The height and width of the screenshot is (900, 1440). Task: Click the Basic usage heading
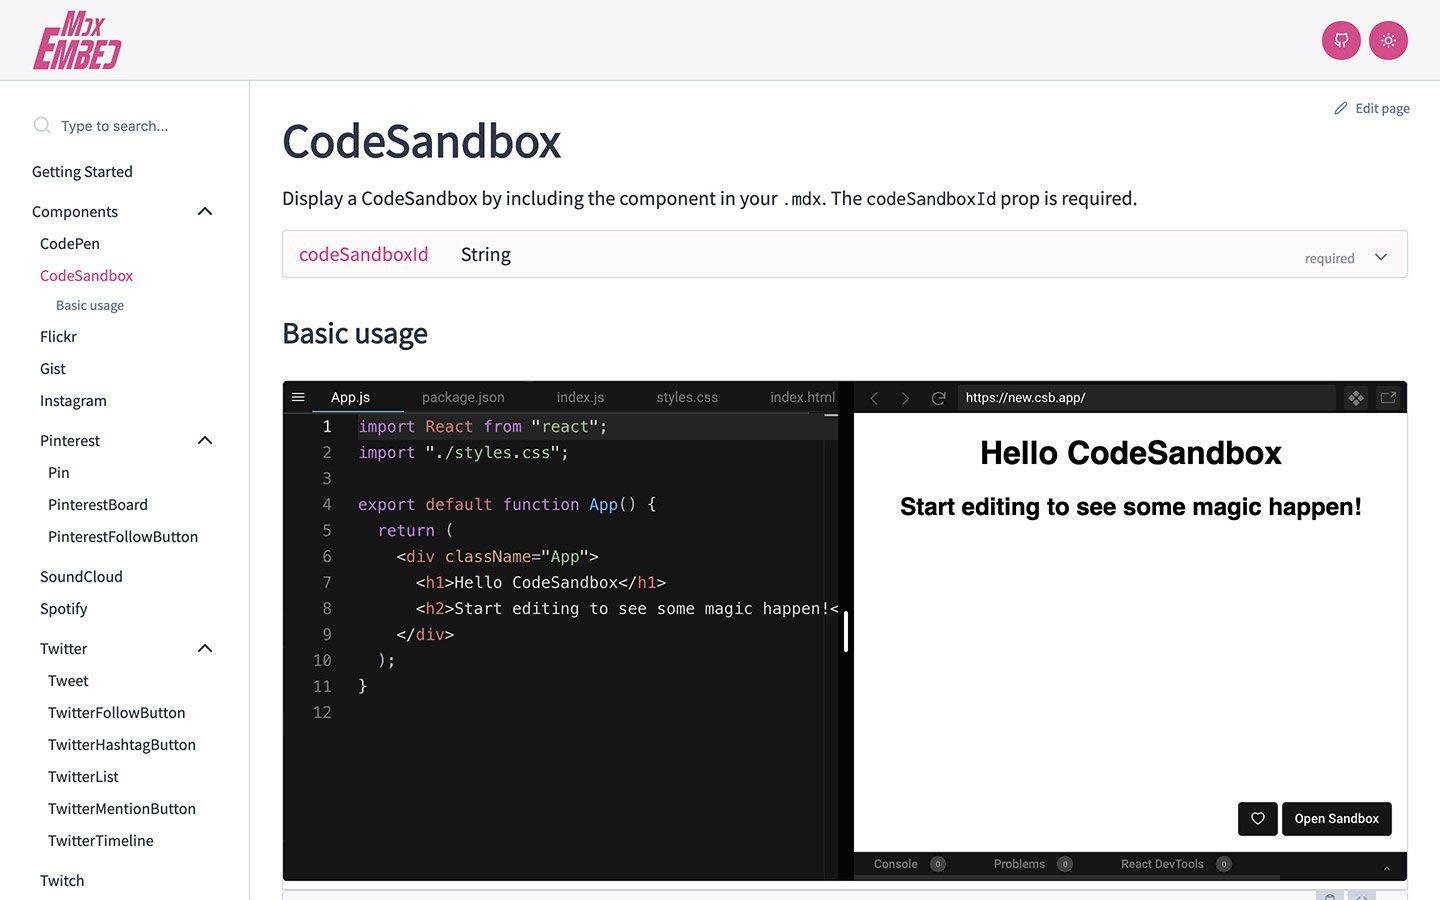[x=355, y=333]
